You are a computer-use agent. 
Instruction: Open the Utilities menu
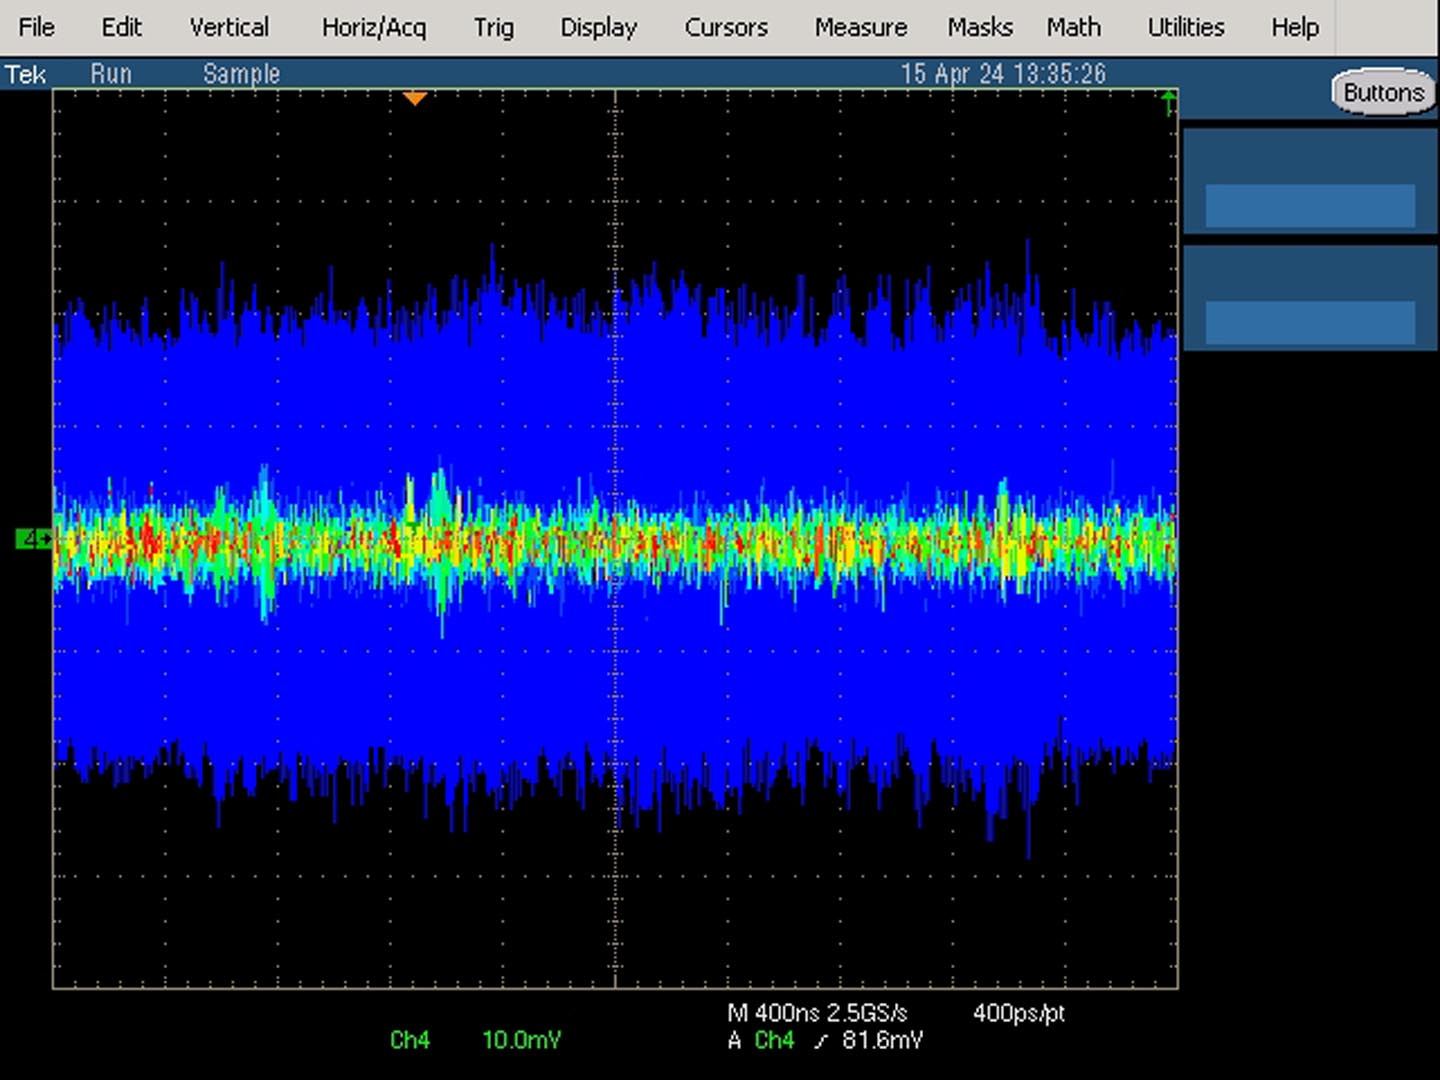[x=1185, y=27]
